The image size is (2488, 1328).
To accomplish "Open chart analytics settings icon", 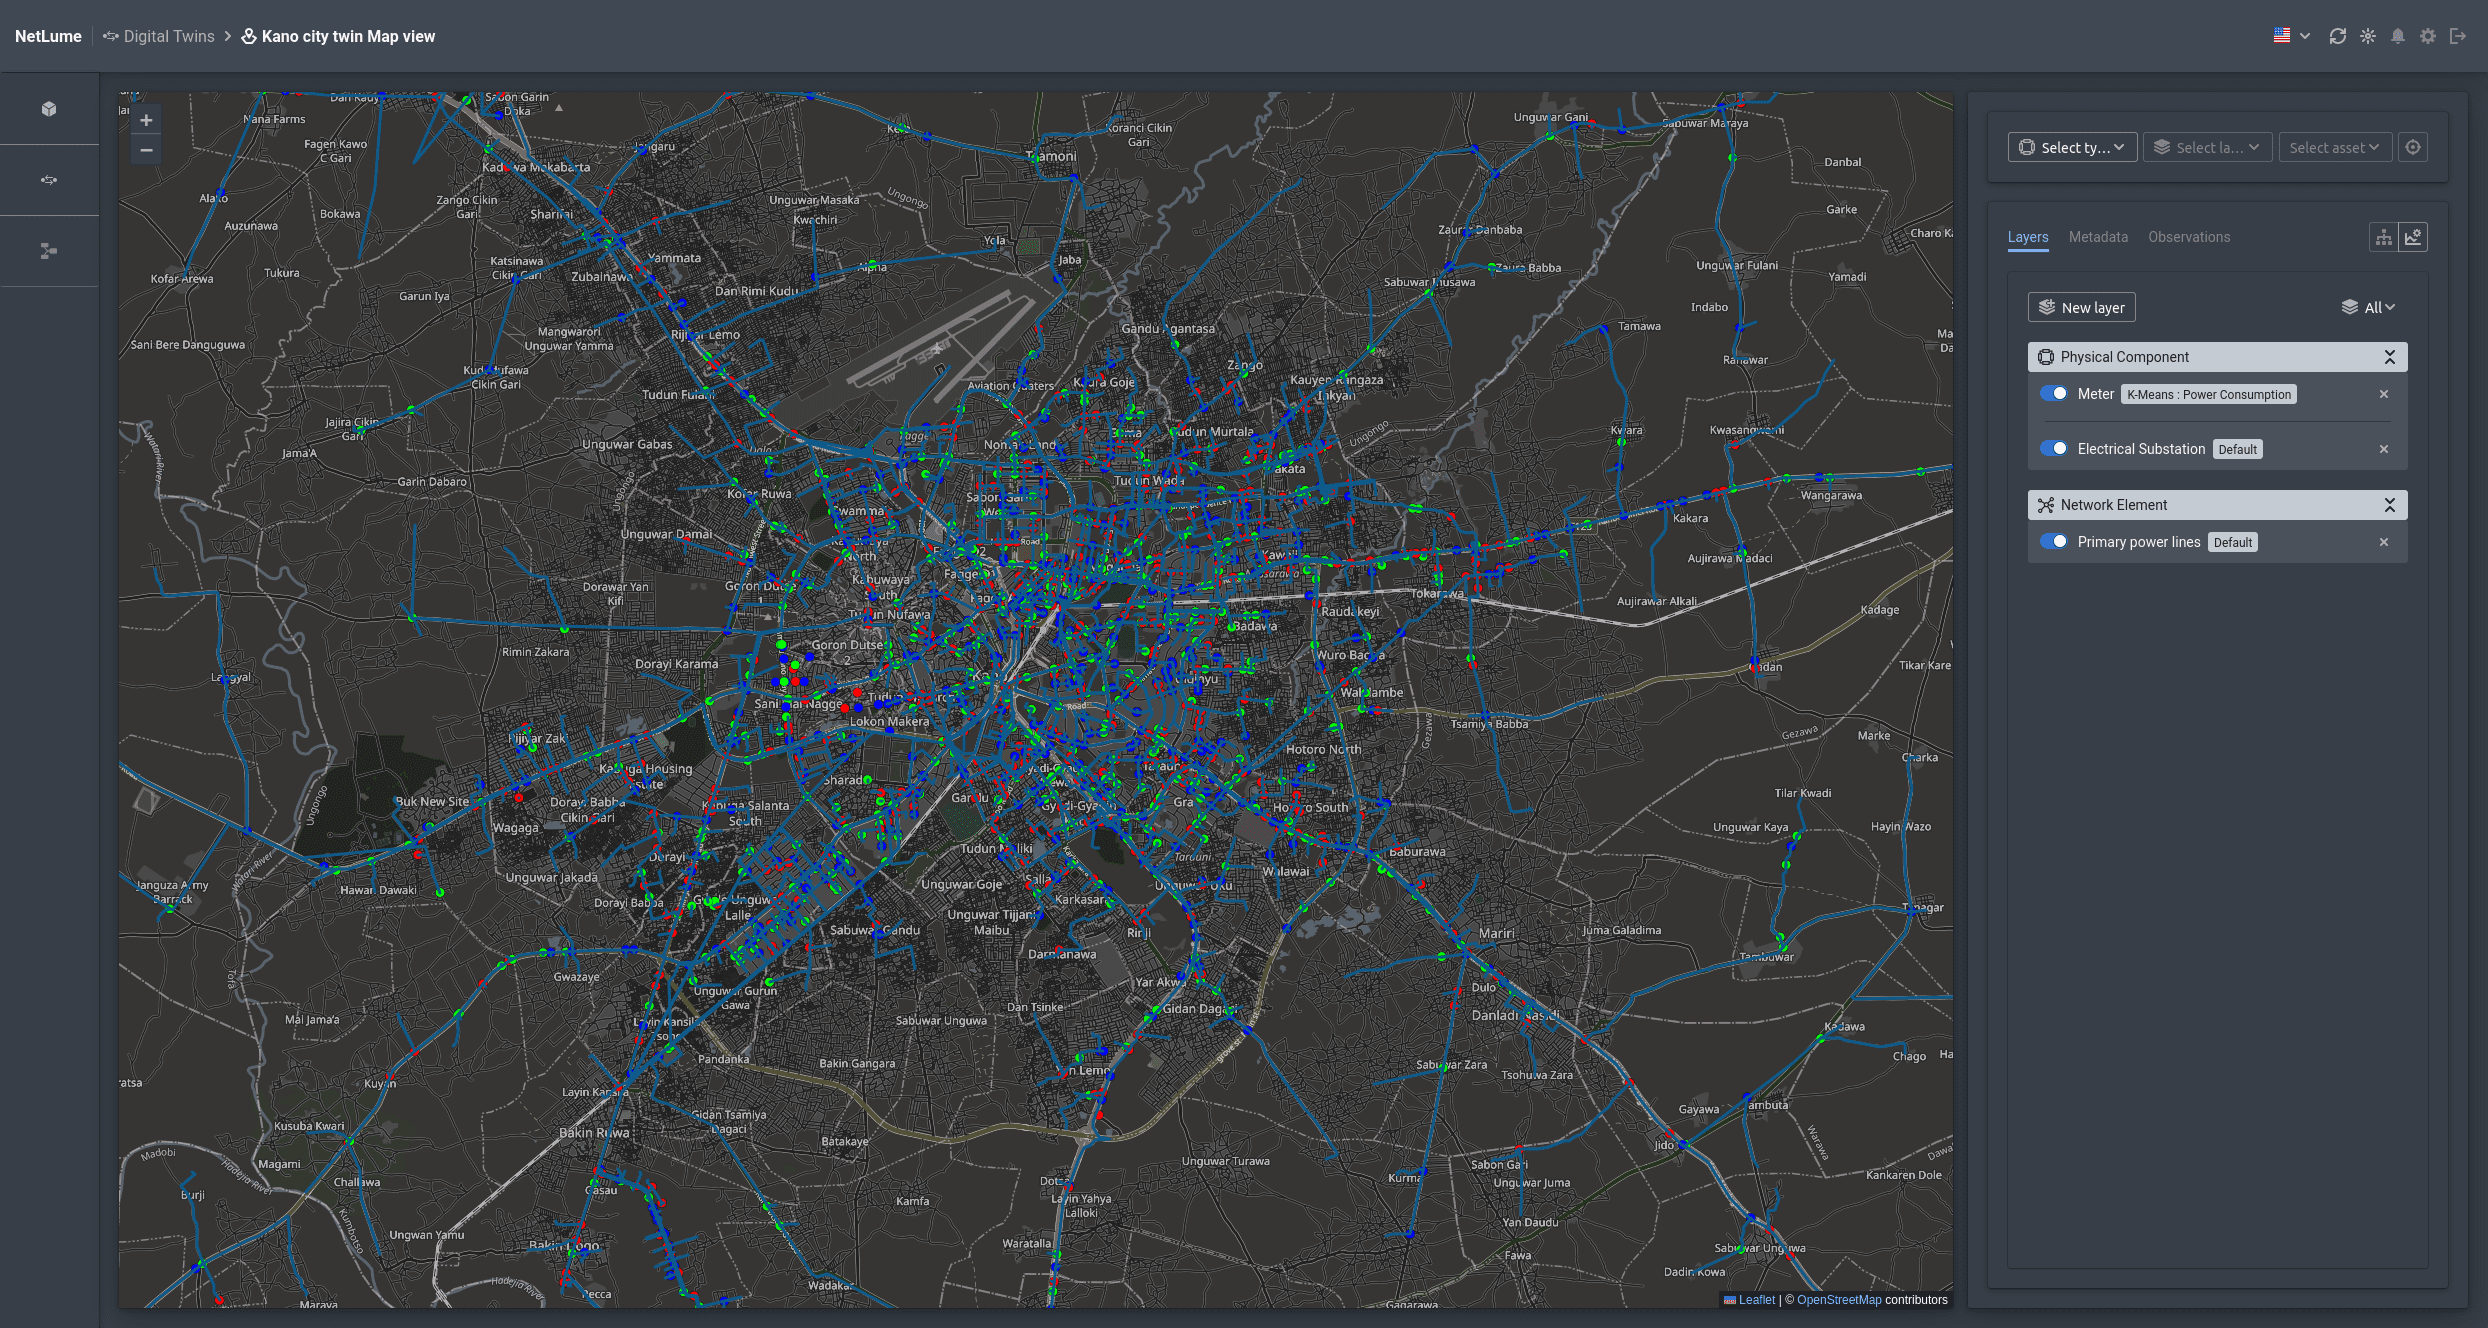I will 2413,237.
